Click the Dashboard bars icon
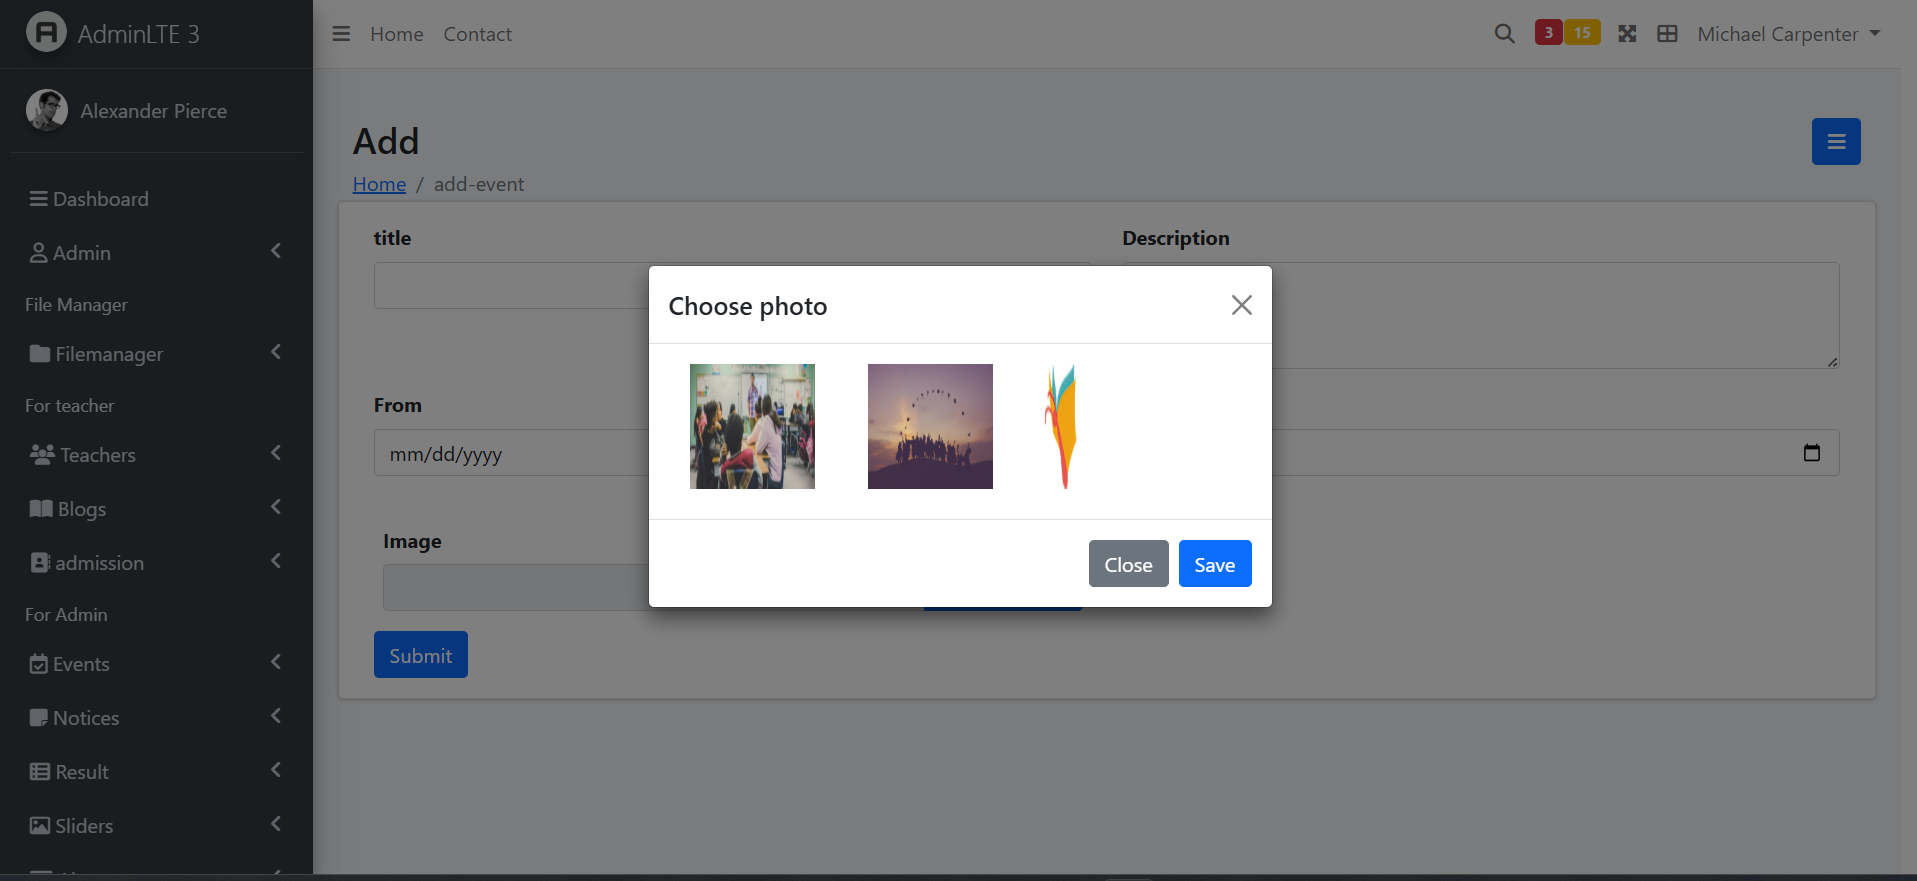This screenshot has width=1917, height=881. click(x=39, y=199)
